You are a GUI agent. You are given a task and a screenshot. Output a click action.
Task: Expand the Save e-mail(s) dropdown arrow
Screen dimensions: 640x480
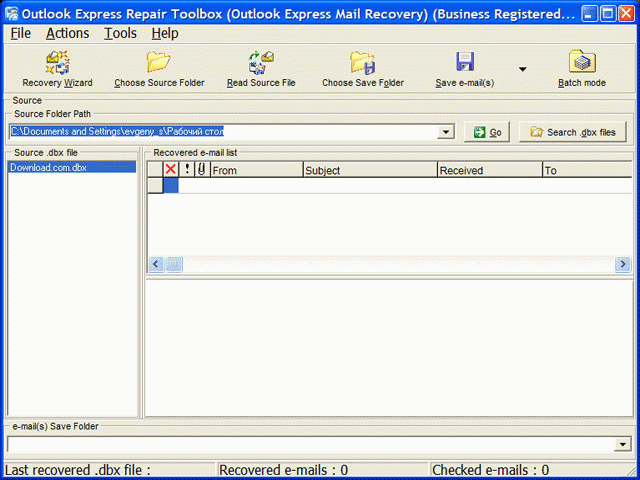(x=522, y=69)
